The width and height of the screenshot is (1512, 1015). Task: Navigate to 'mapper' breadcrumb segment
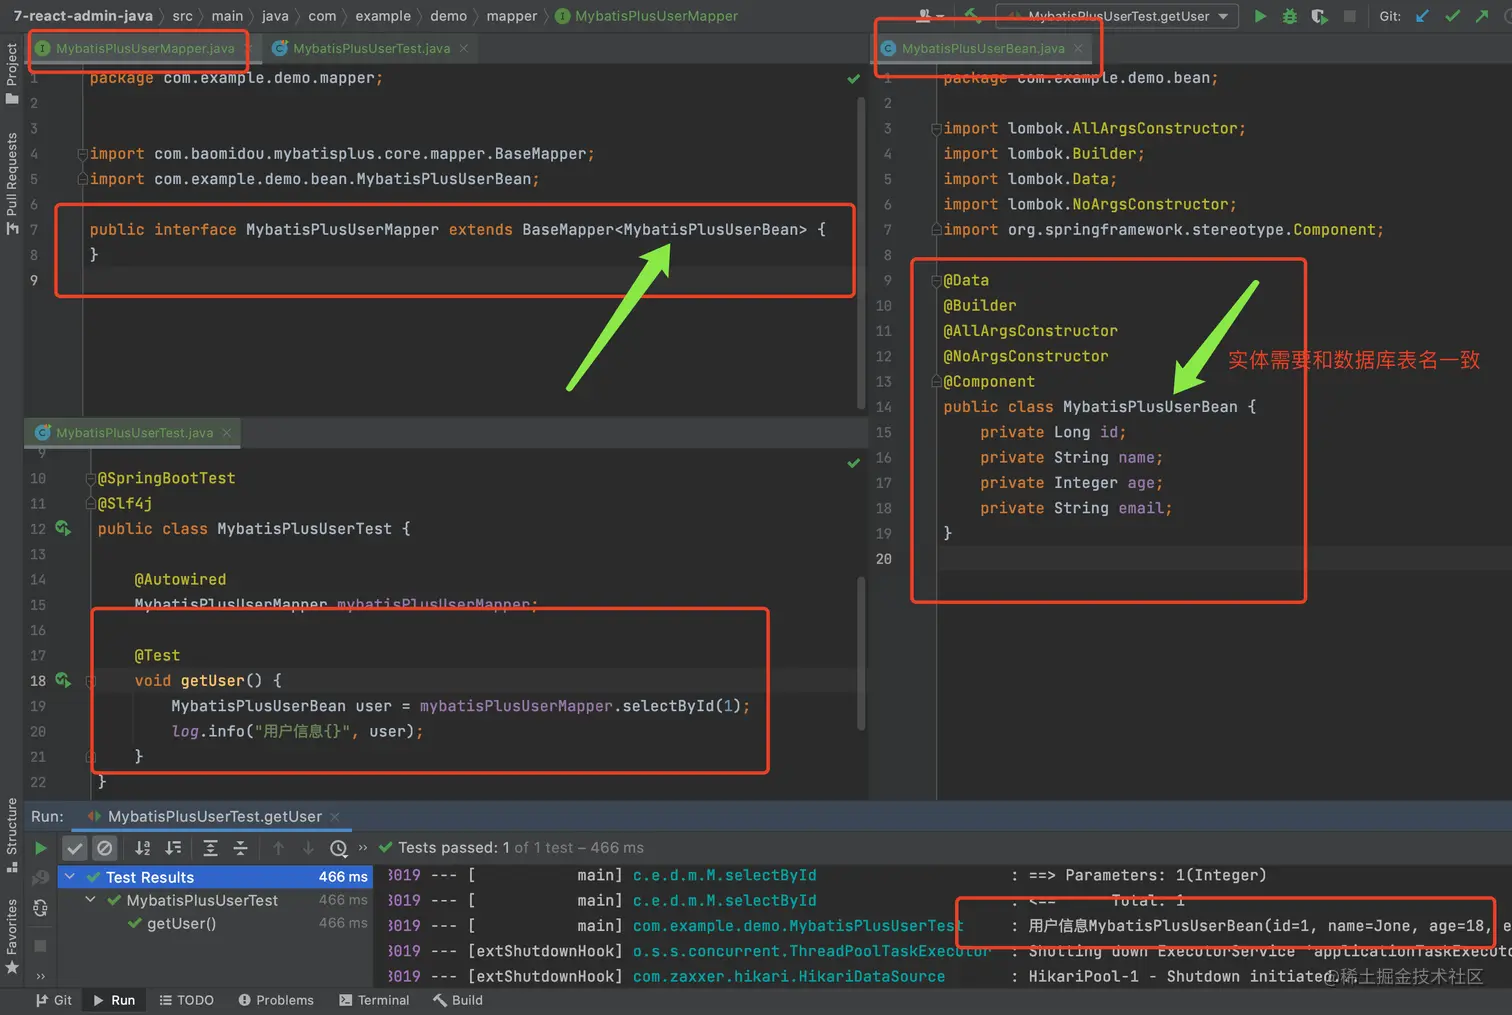point(511,16)
